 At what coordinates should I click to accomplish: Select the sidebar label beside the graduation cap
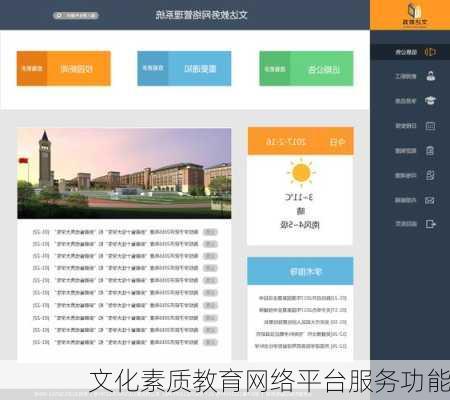click(x=406, y=101)
